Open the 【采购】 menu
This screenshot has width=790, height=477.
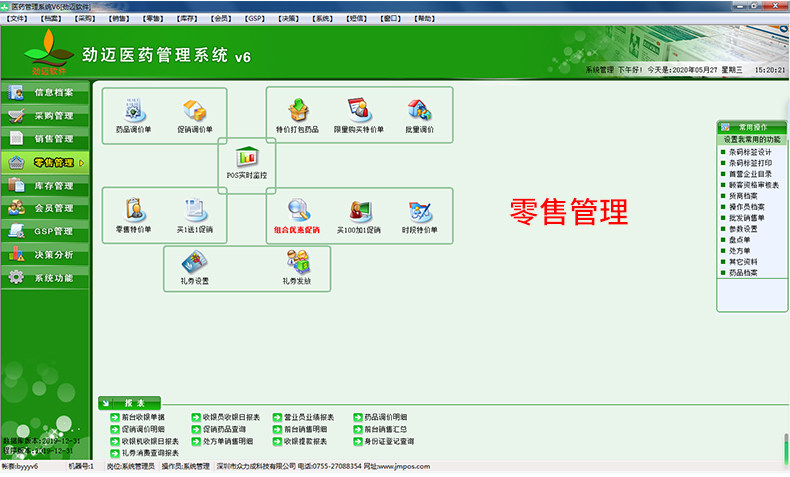[x=85, y=19]
